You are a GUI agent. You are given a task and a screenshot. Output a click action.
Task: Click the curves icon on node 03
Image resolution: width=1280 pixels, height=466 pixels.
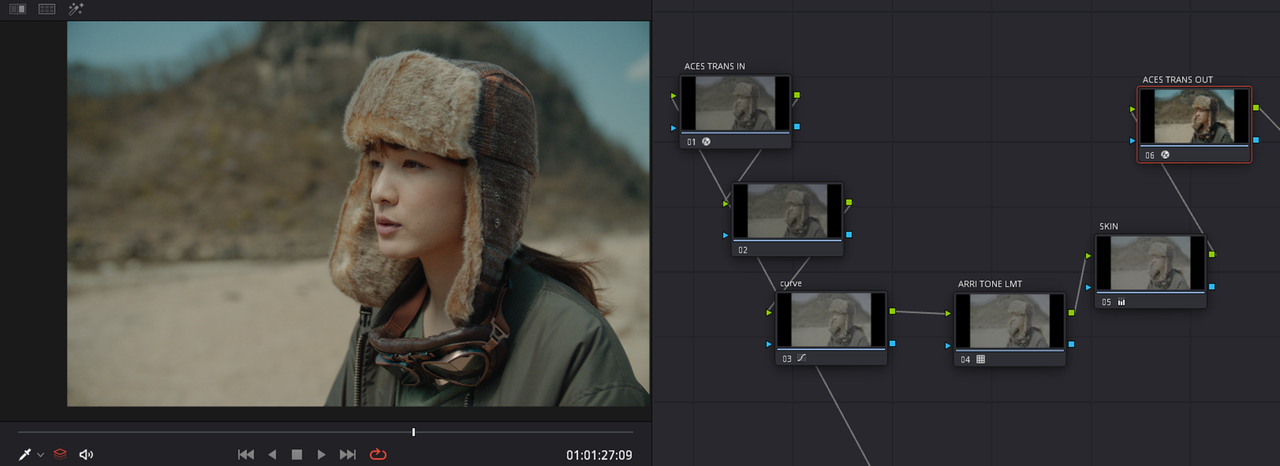pos(802,358)
